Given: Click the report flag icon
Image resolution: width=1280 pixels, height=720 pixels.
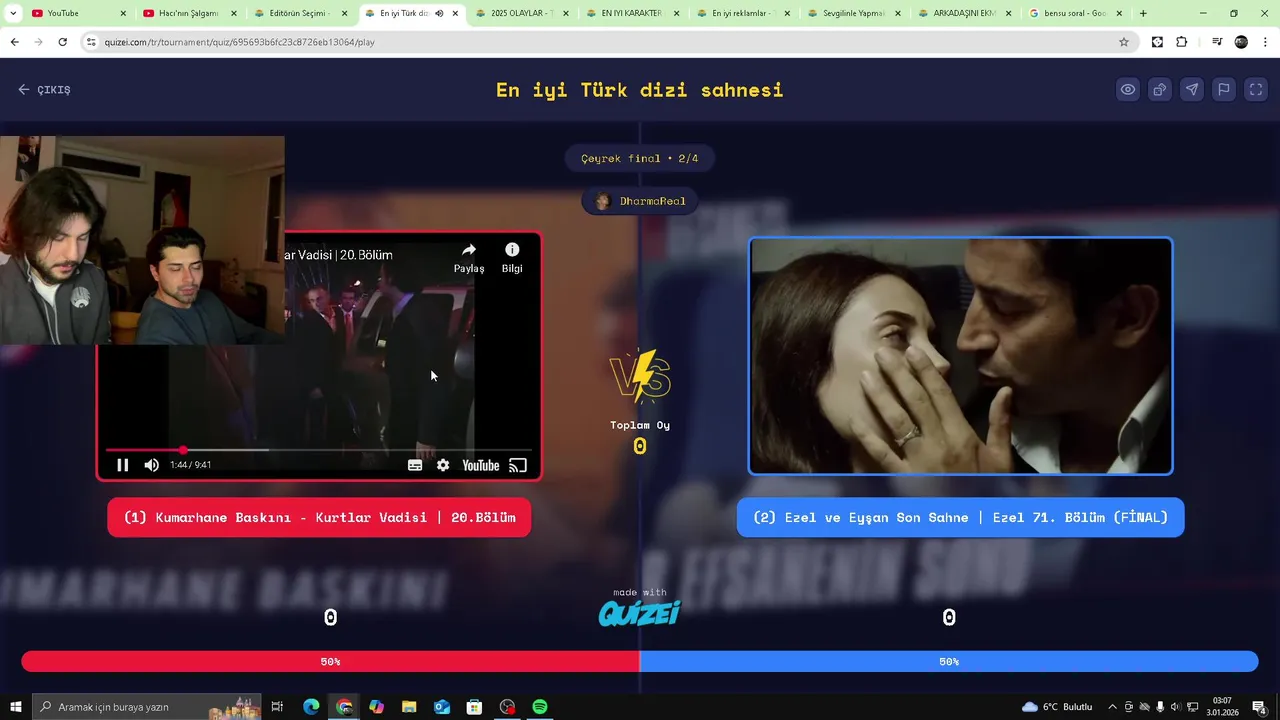Looking at the screenshot, I should point(1224,90).
